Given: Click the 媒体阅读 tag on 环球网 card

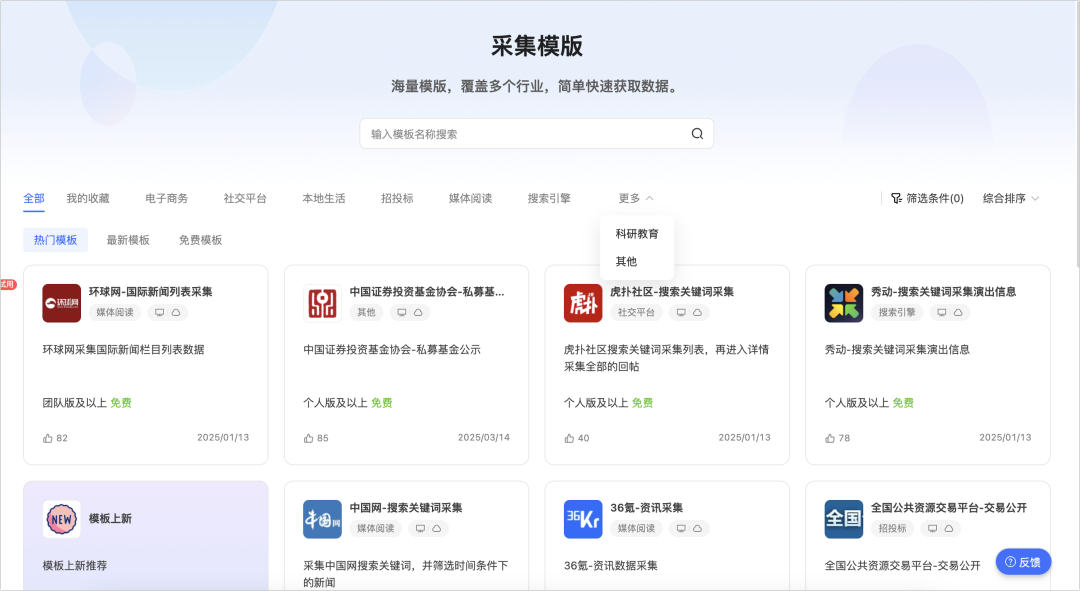Looking at the screenshot, I should click(115, 313).
